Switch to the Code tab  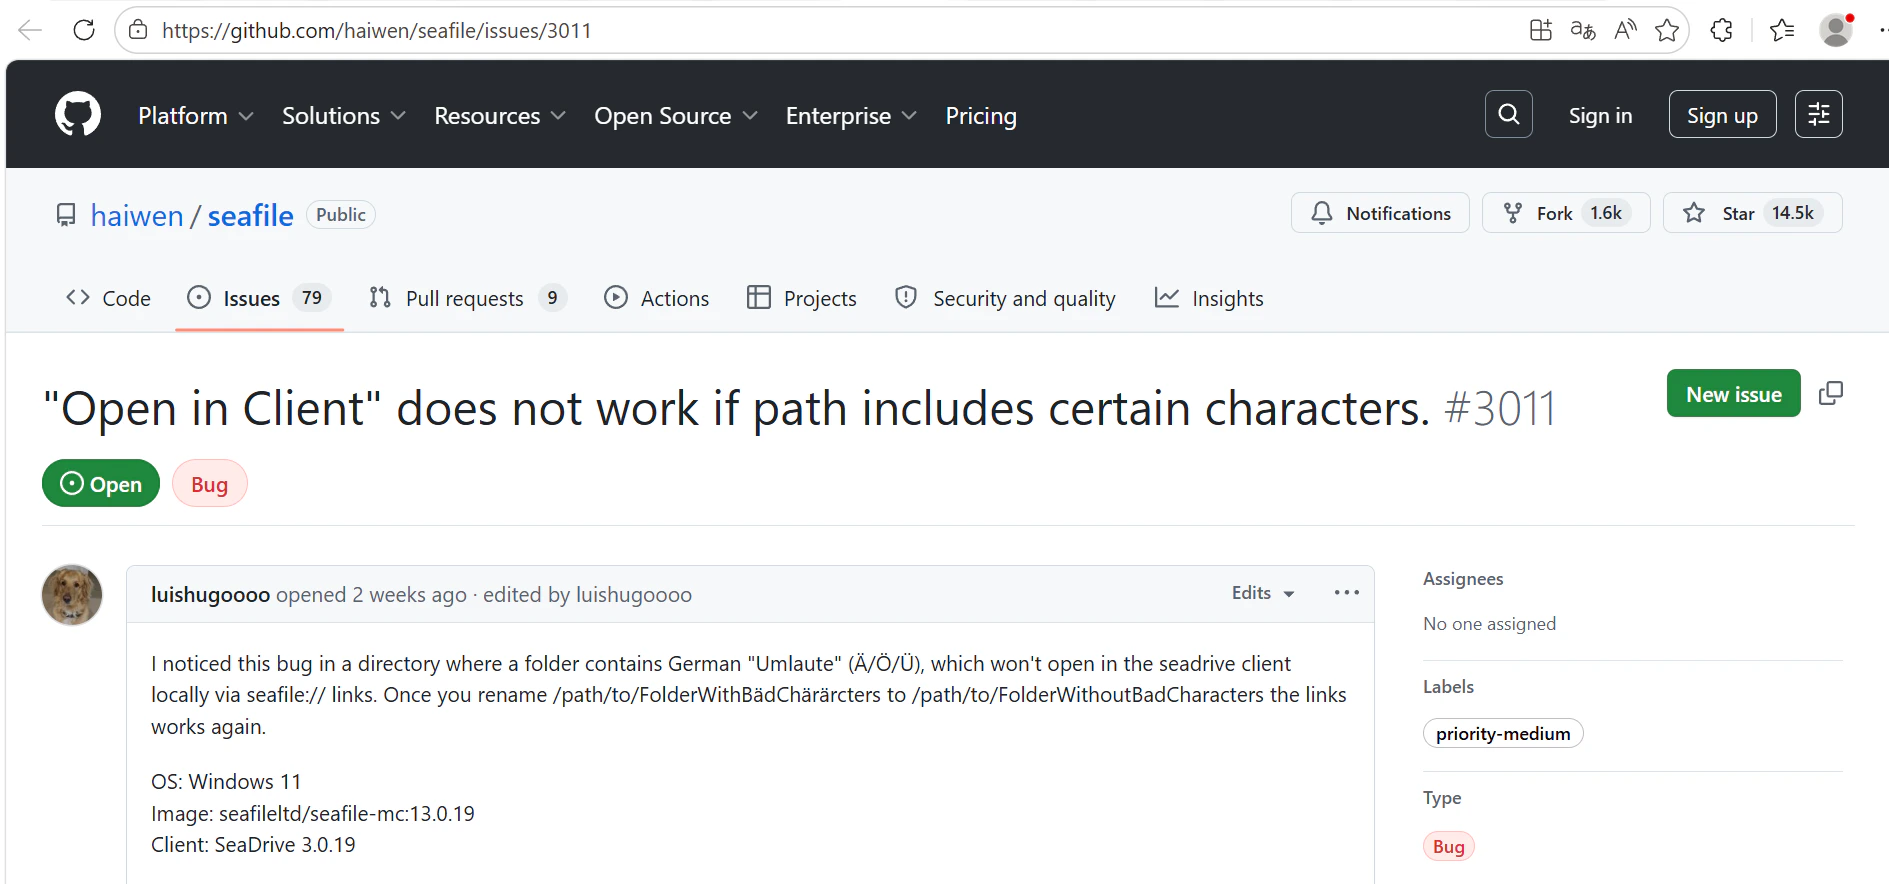(x=108, y=298)
